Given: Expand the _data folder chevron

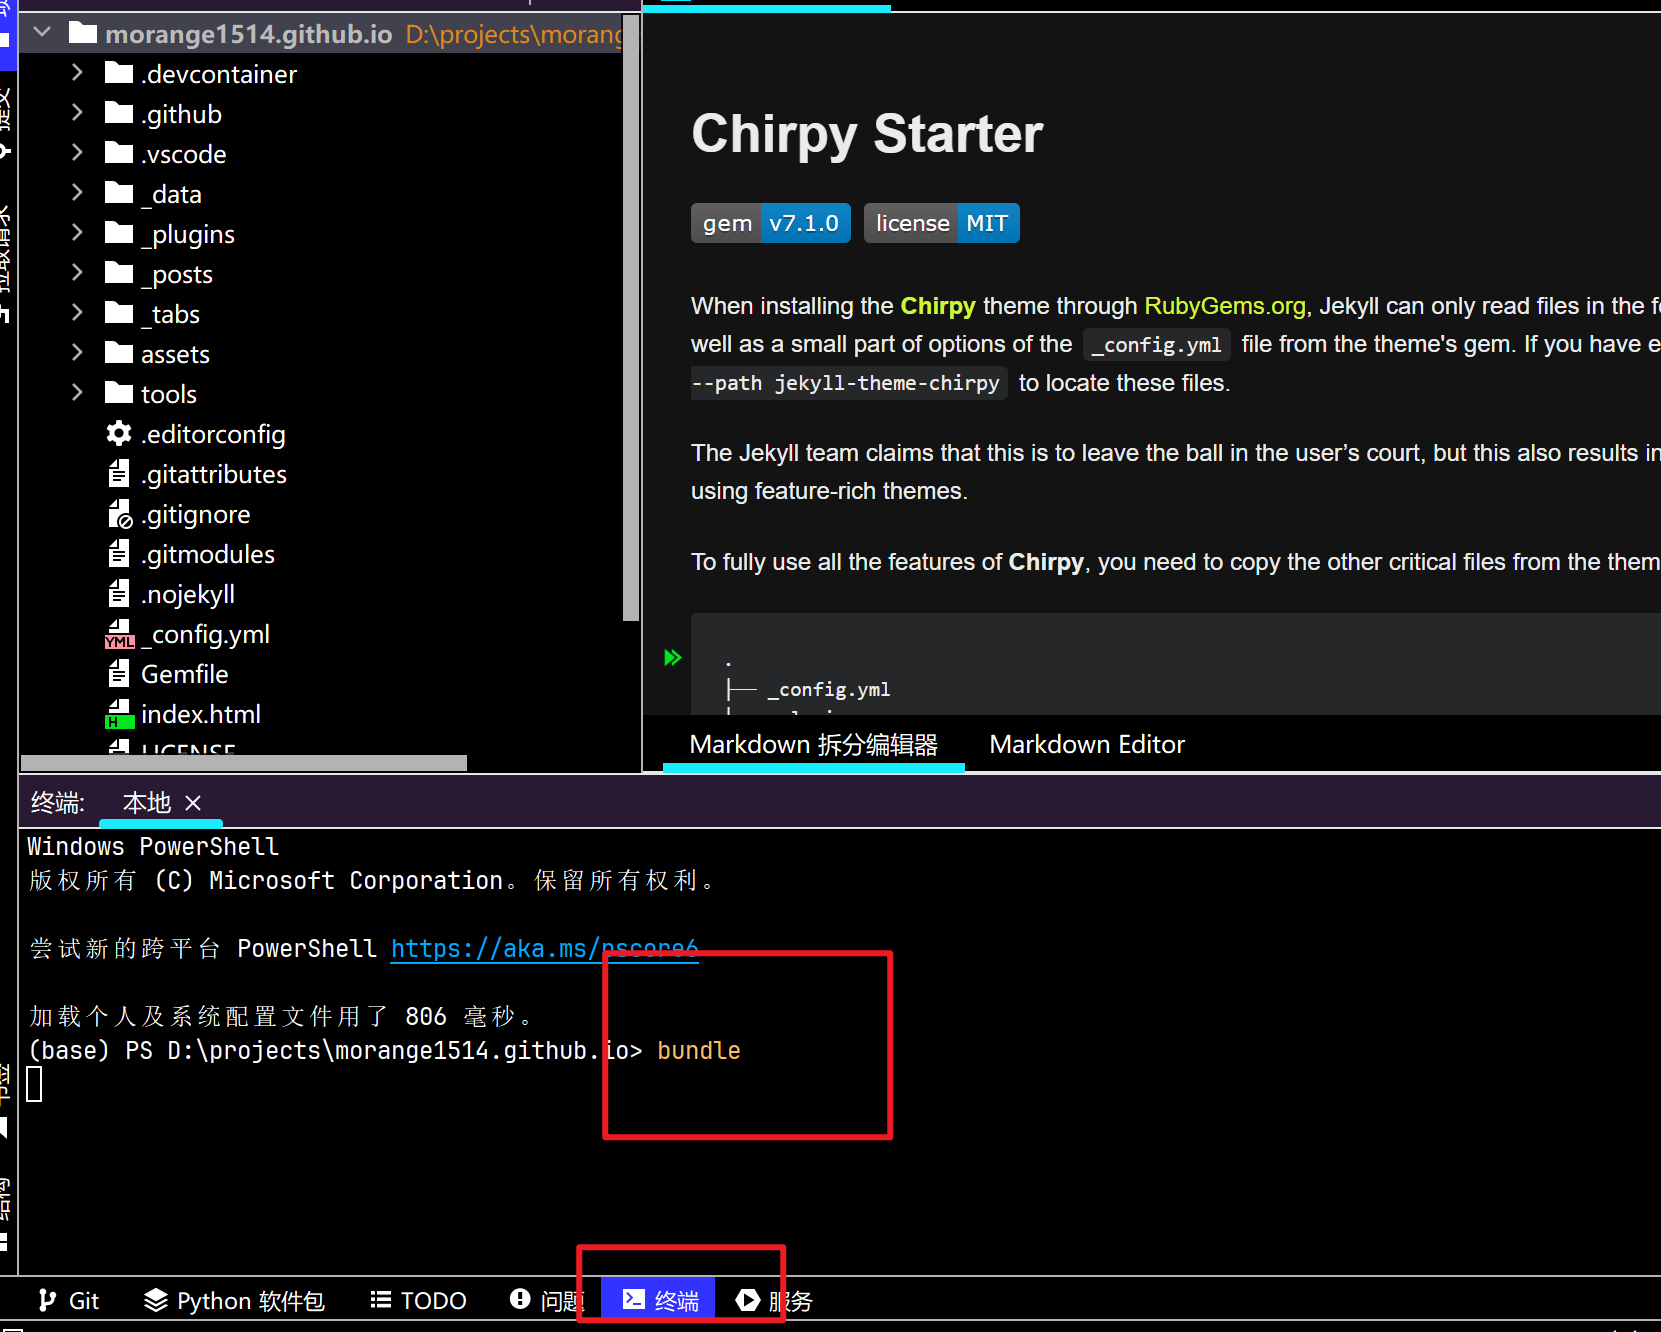Looking at the screenshot, I should pyautogui.click(x=77, y=192).
